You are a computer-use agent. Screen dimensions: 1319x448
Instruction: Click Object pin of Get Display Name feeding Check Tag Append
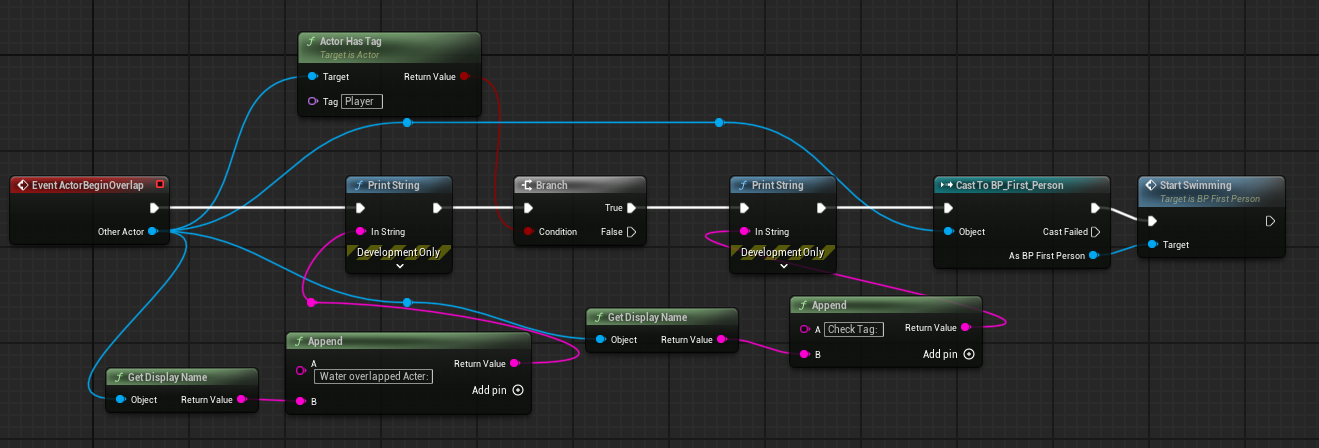pos(600,340)
